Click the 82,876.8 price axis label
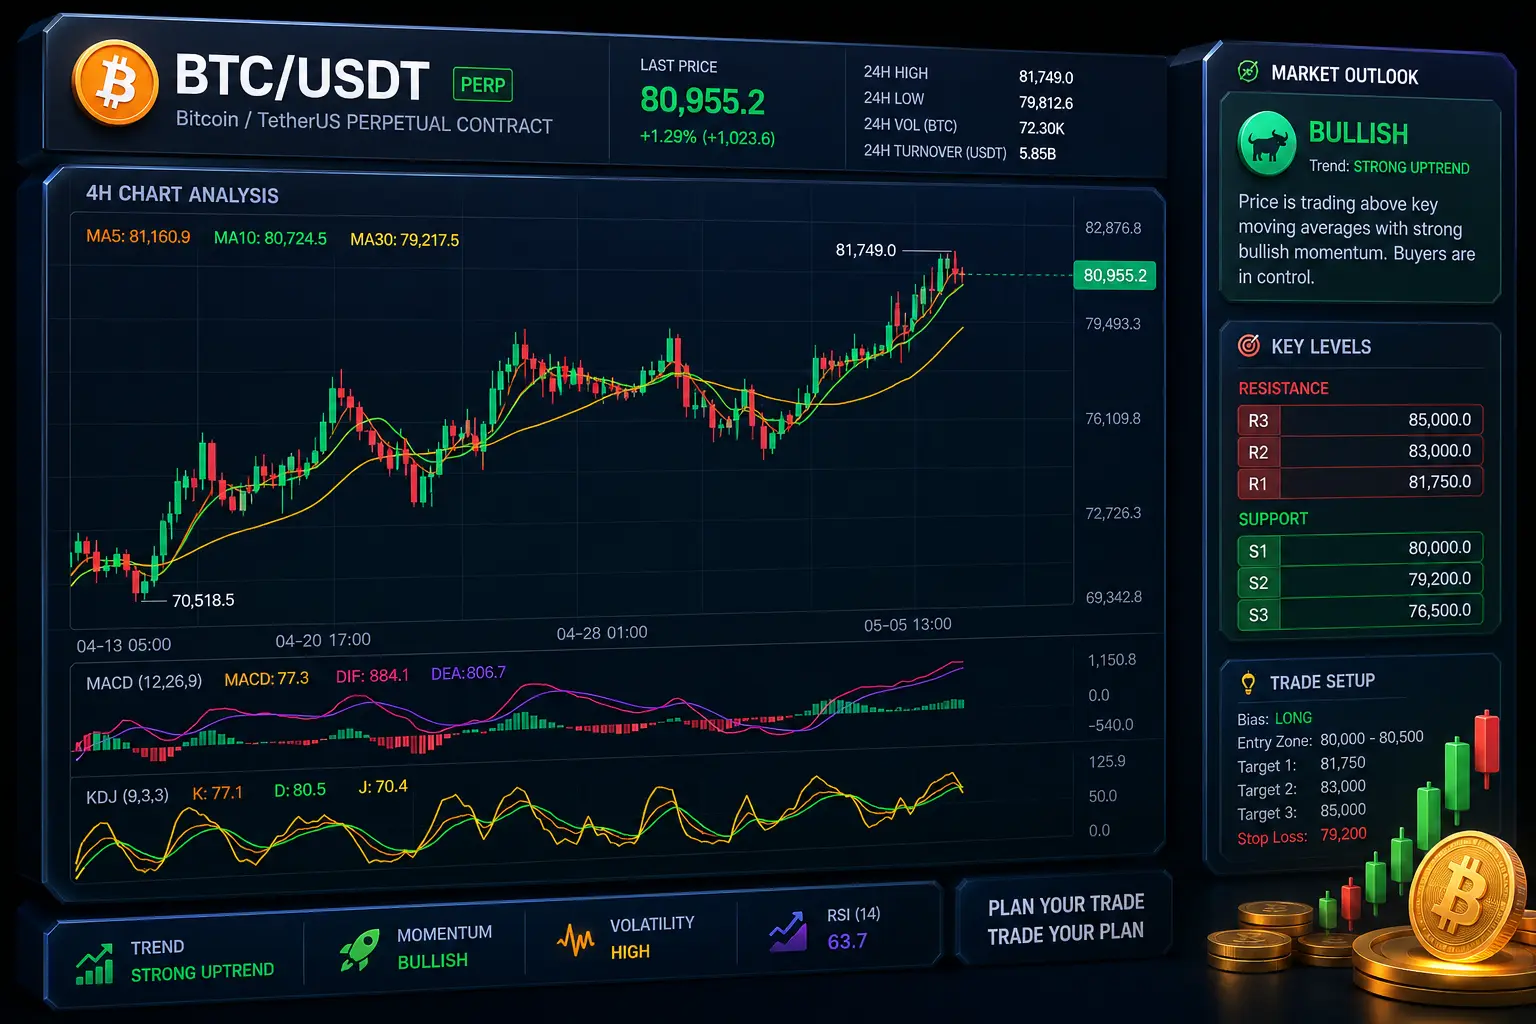This screenshot has width=1536, height=1024. 1113,228
